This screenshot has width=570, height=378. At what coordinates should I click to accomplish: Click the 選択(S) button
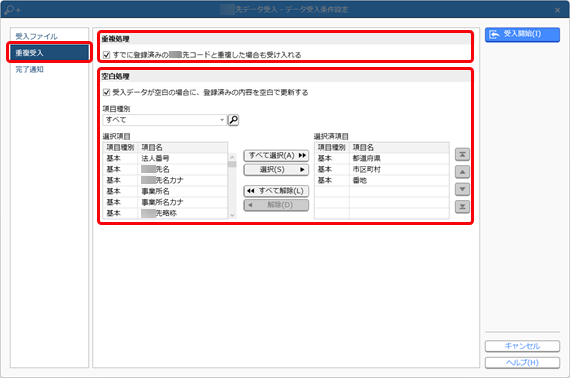pyautogui.click(x=276, y=170)
